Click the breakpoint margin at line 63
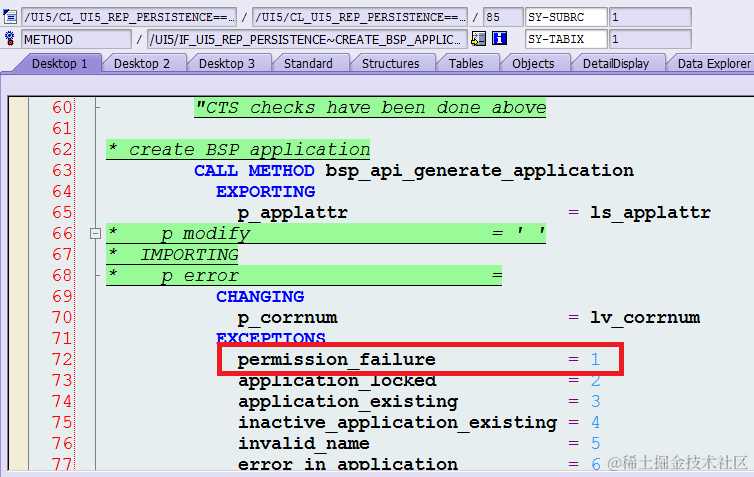This screenshot has width=754, height=477. coord(18,171)
